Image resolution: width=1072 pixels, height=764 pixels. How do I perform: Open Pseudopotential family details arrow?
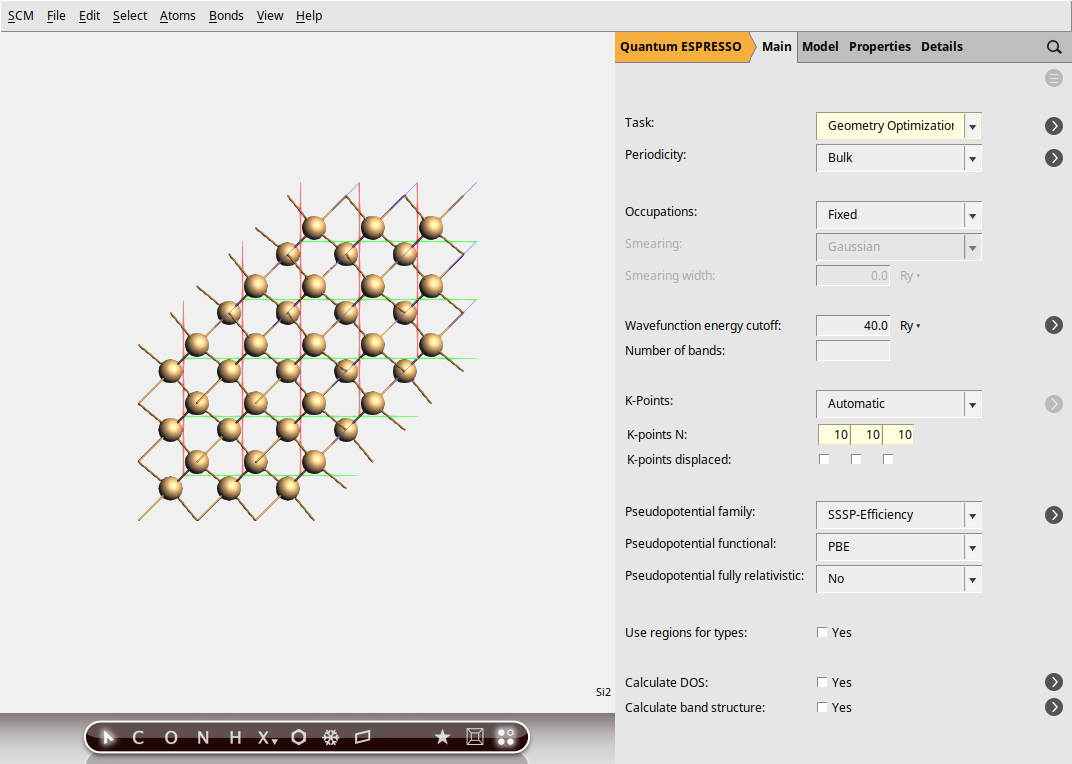coord(1054,515)
